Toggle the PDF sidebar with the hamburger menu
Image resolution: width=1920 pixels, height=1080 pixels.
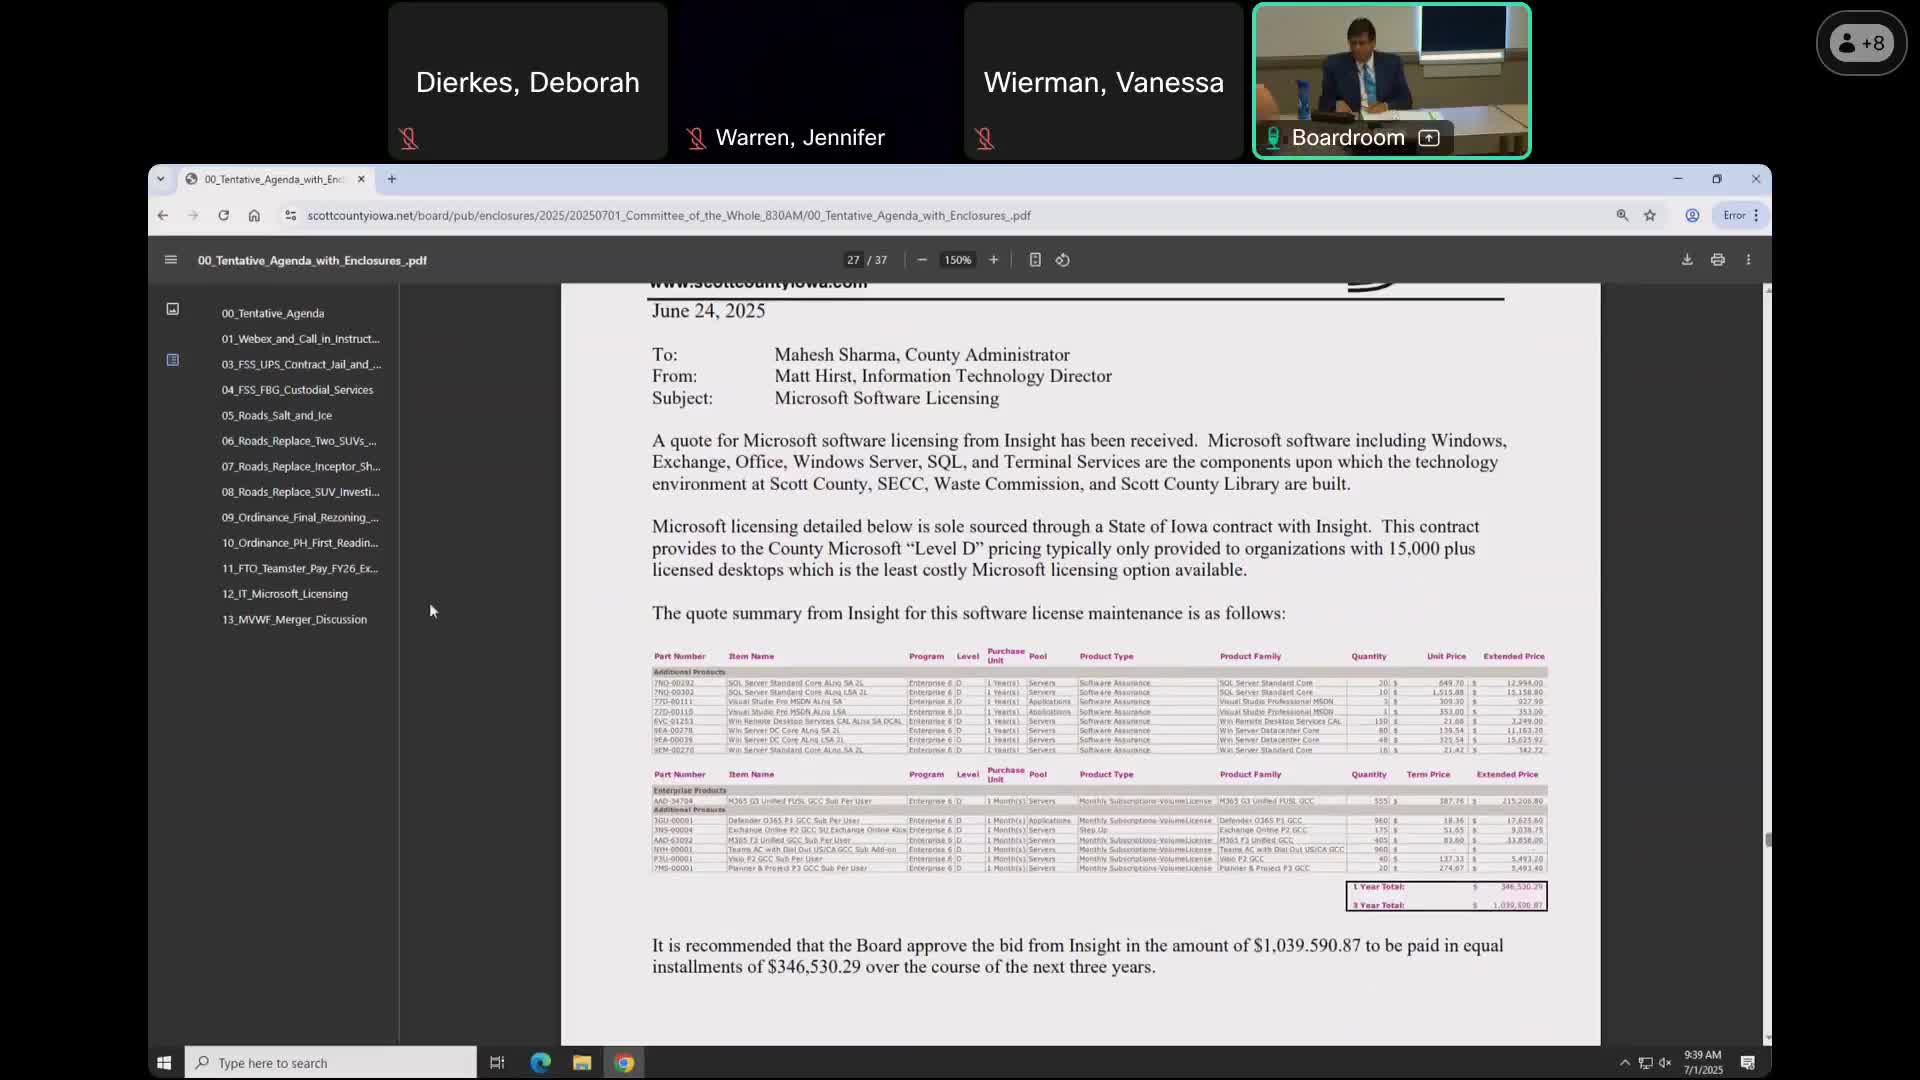(170, 259)
